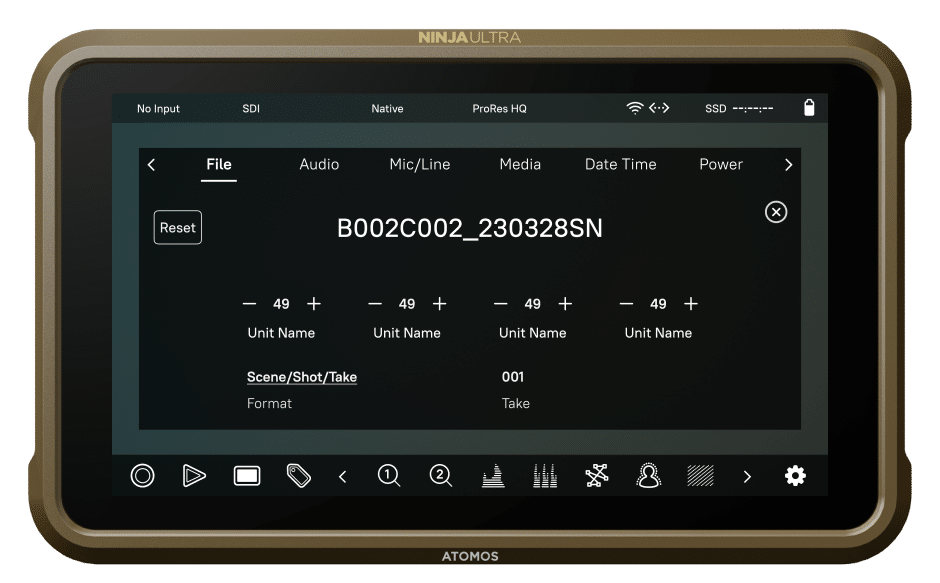Tap the playback play icon
This screenshot has height=583, width=940.
click(x=194, y=476)
